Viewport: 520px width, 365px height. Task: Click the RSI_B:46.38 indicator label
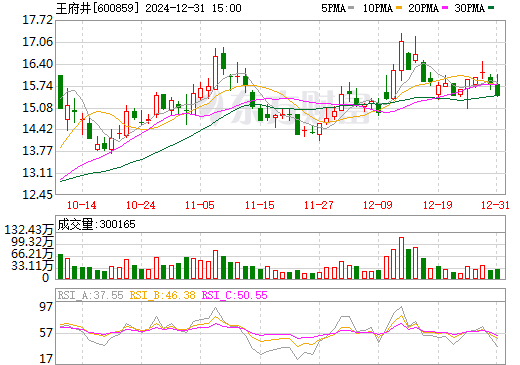pos(162,295)
